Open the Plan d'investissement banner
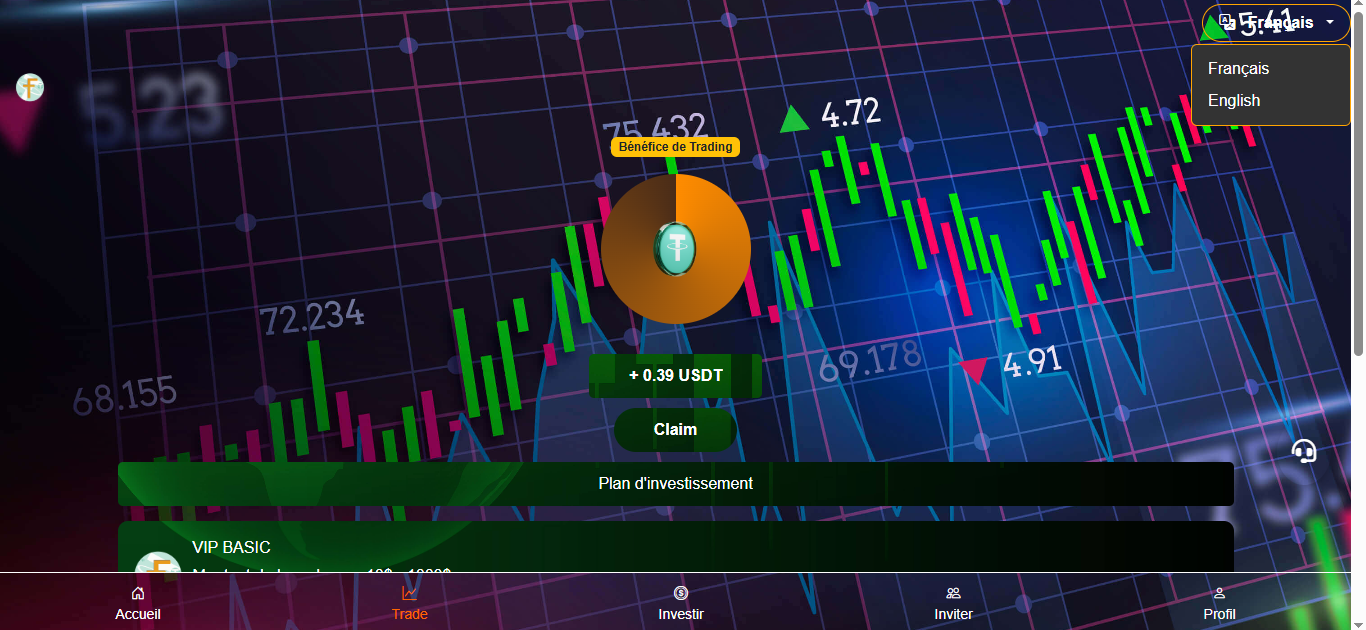 tap(675, 483)
